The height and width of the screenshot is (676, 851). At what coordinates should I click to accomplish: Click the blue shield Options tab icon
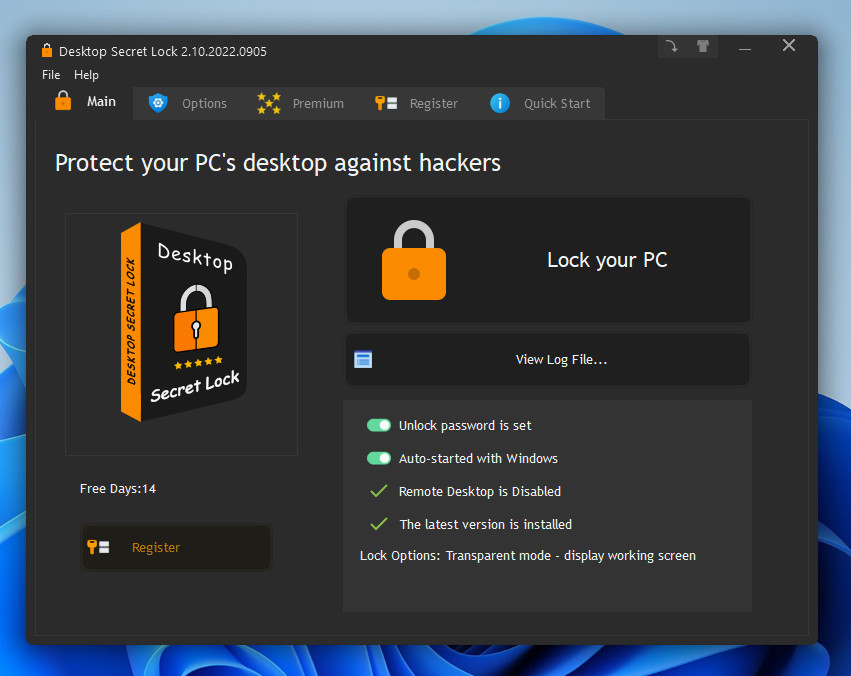point(158,103)
